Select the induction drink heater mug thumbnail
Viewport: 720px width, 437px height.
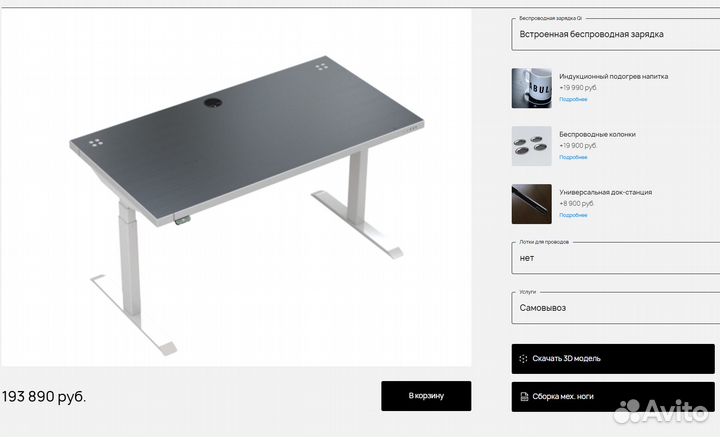click(532, 88)
